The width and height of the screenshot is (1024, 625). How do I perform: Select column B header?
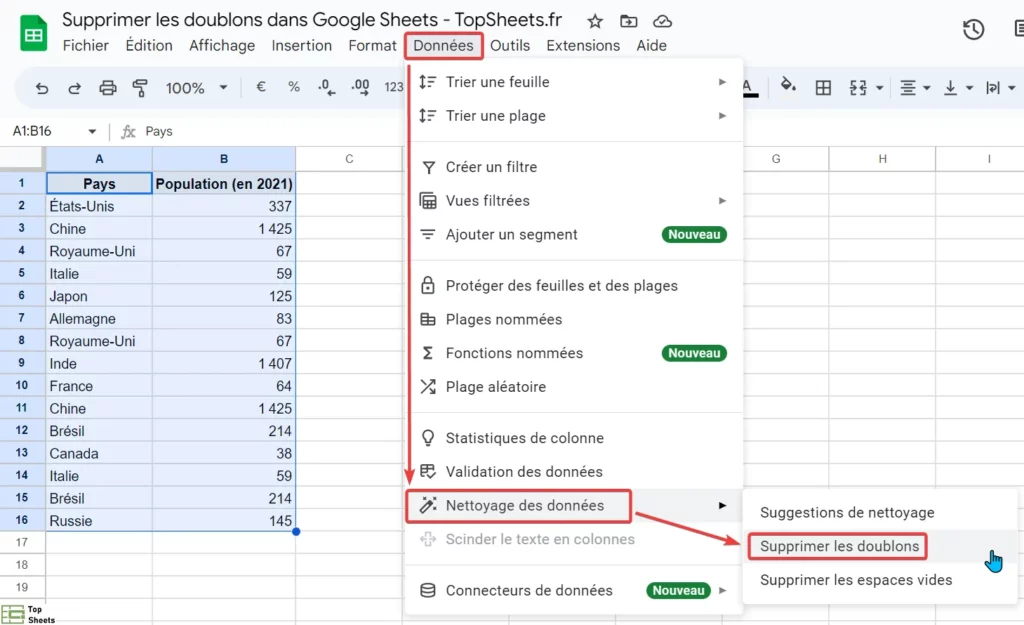(224, 159)
